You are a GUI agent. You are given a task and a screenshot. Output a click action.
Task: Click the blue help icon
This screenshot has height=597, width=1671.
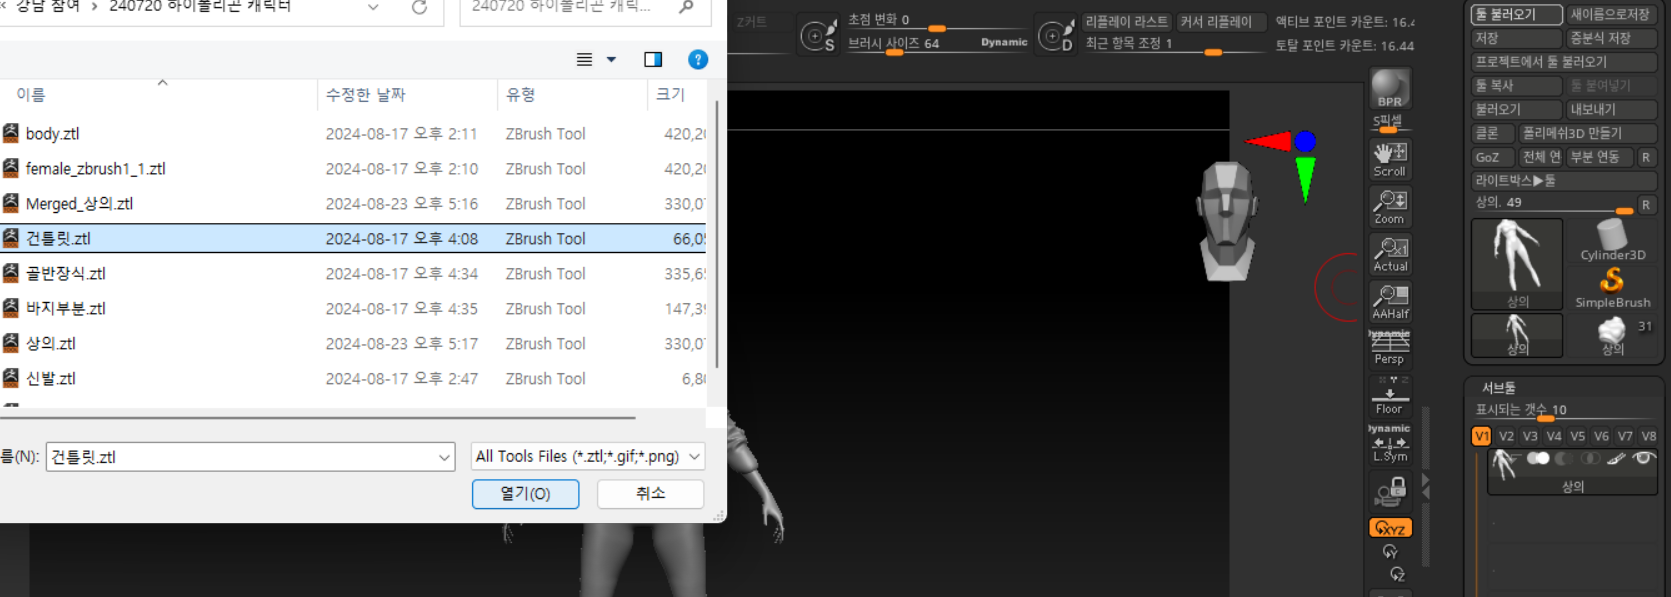click(x=698, y=60)
